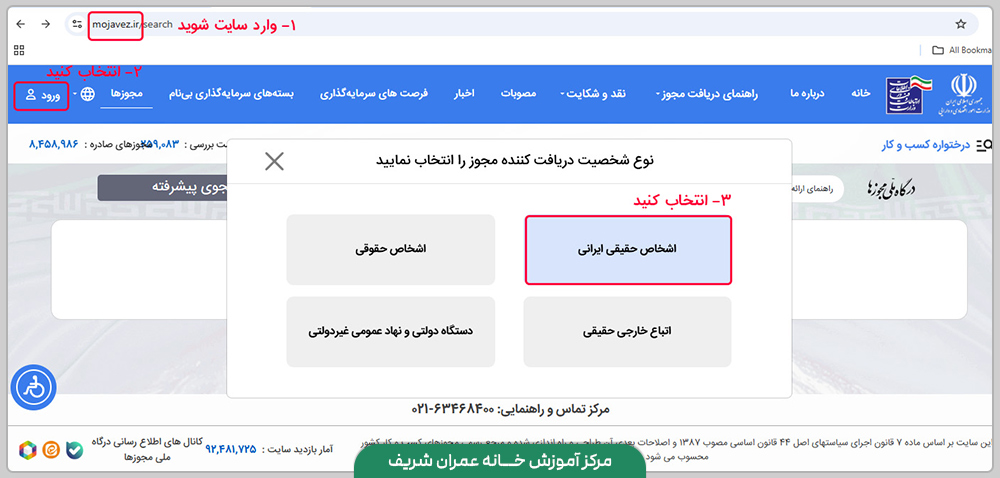Screen dimensions: 1000x478
Task: Open site information icon in address bar
Action: click(77, 24)
